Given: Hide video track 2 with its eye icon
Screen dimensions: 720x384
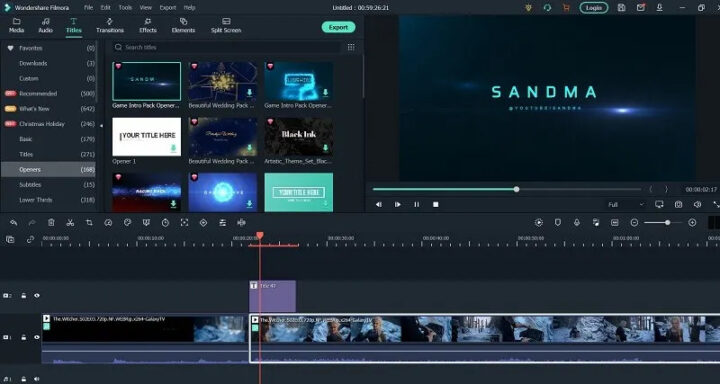Looking at the screenshot, I should [x=37, y=296].
